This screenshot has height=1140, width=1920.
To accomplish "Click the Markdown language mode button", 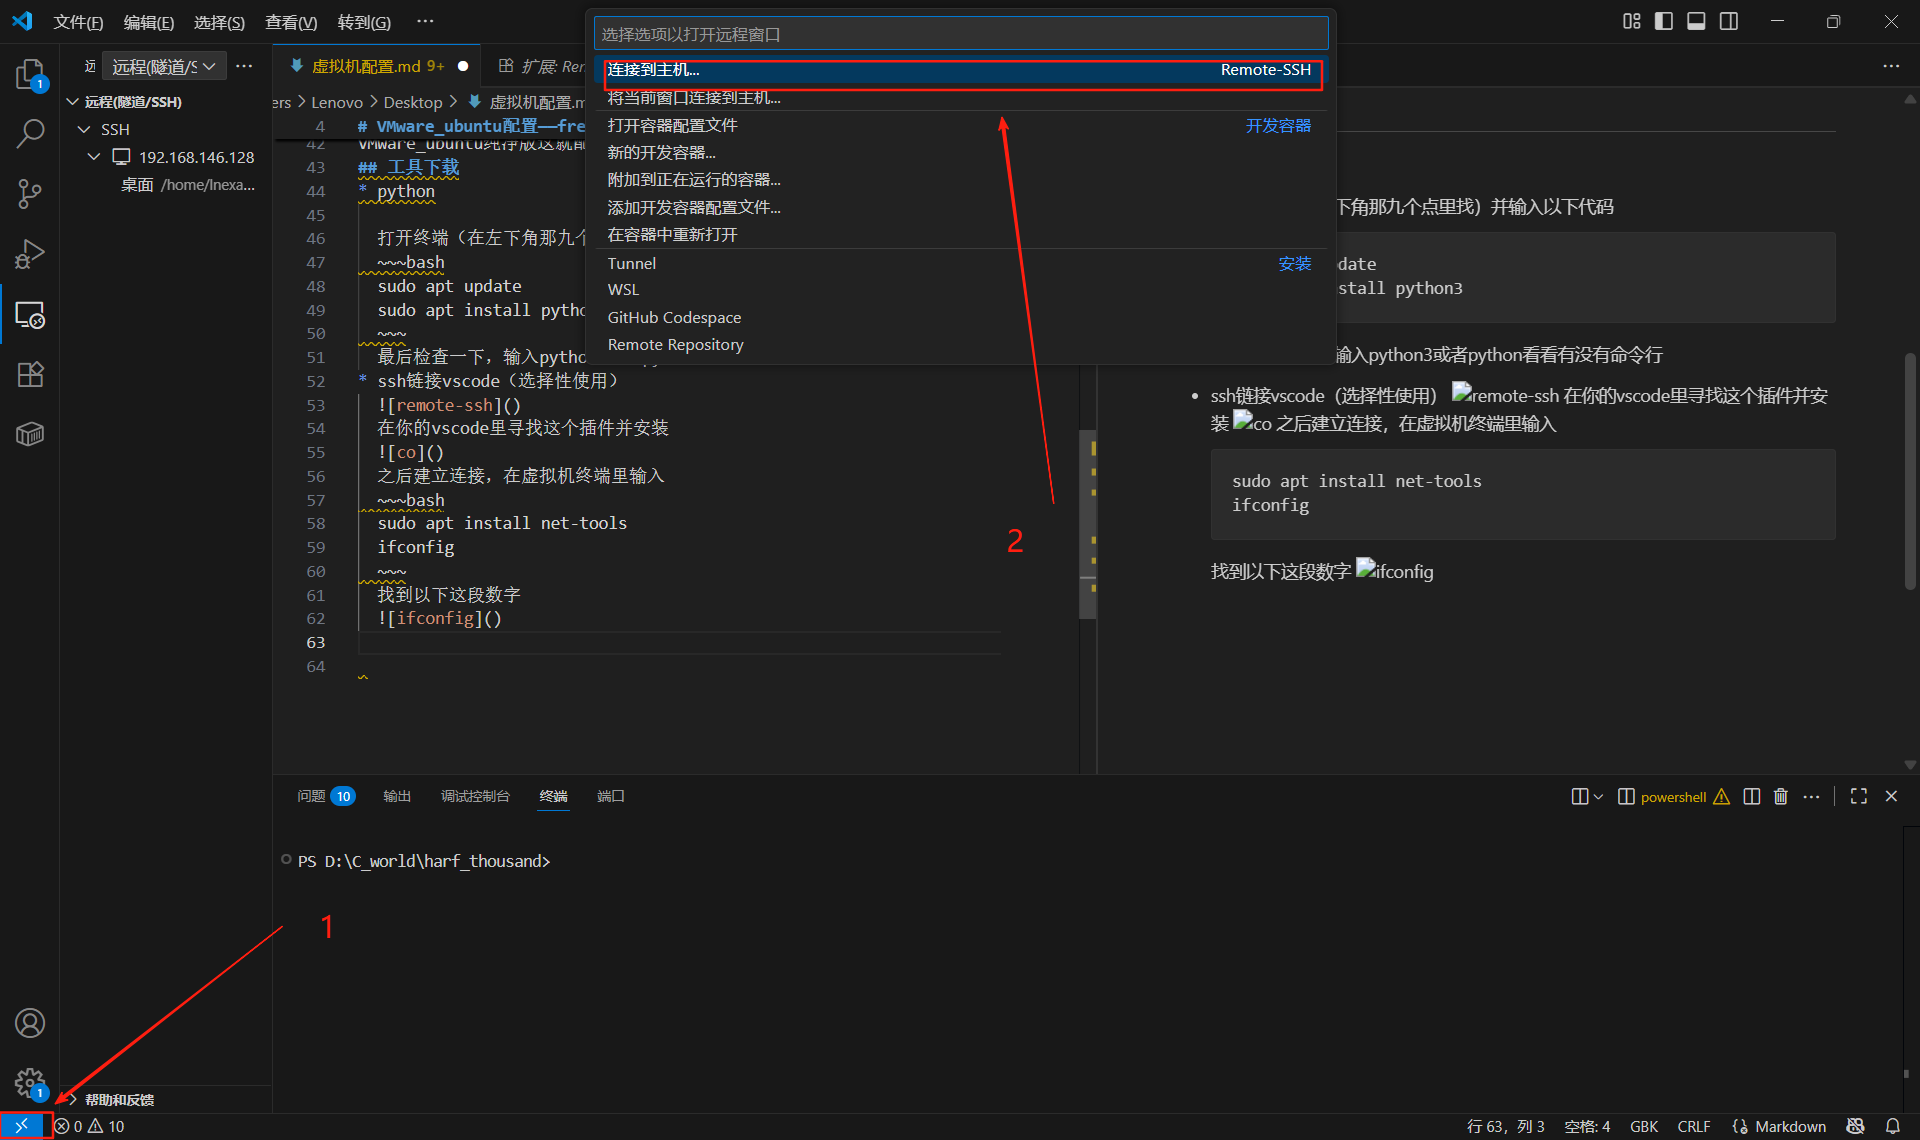I will [1789, 1126].
